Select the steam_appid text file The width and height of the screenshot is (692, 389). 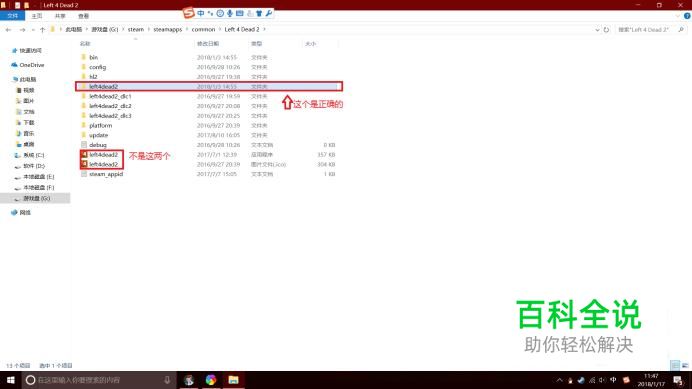coord(106,174)
